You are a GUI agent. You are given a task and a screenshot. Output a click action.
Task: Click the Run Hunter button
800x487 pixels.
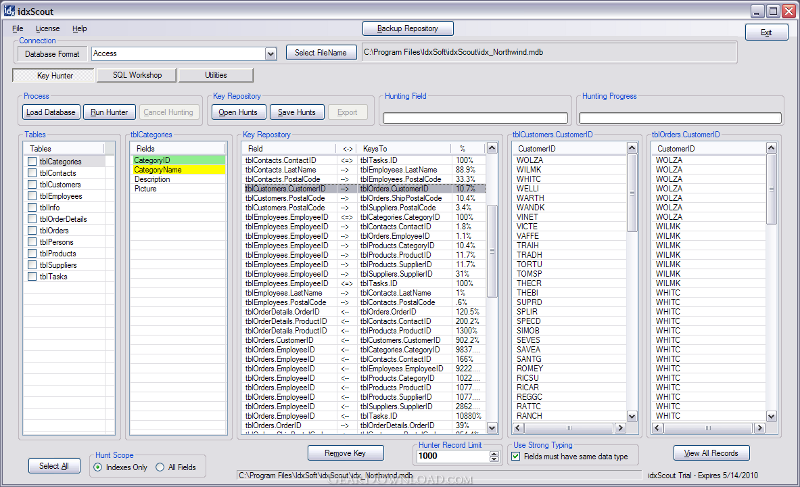[109, 113]
